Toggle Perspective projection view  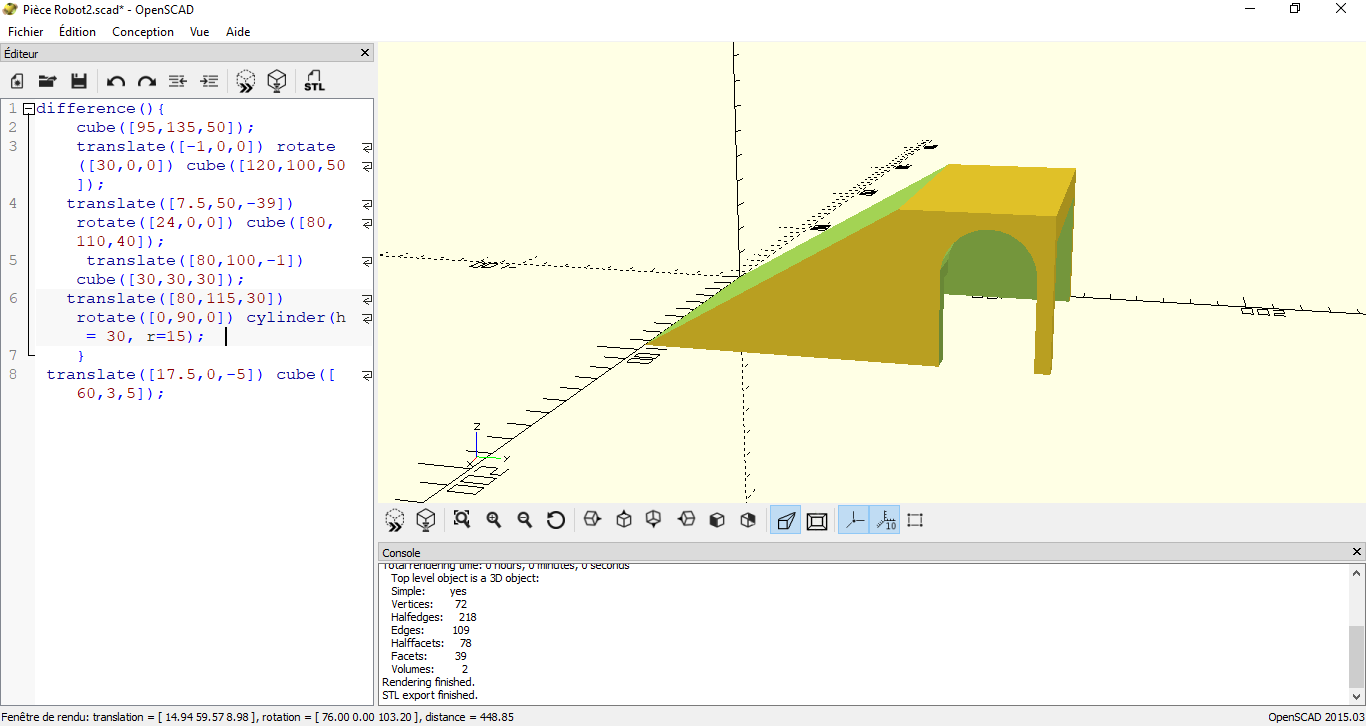tap(785, 520)
